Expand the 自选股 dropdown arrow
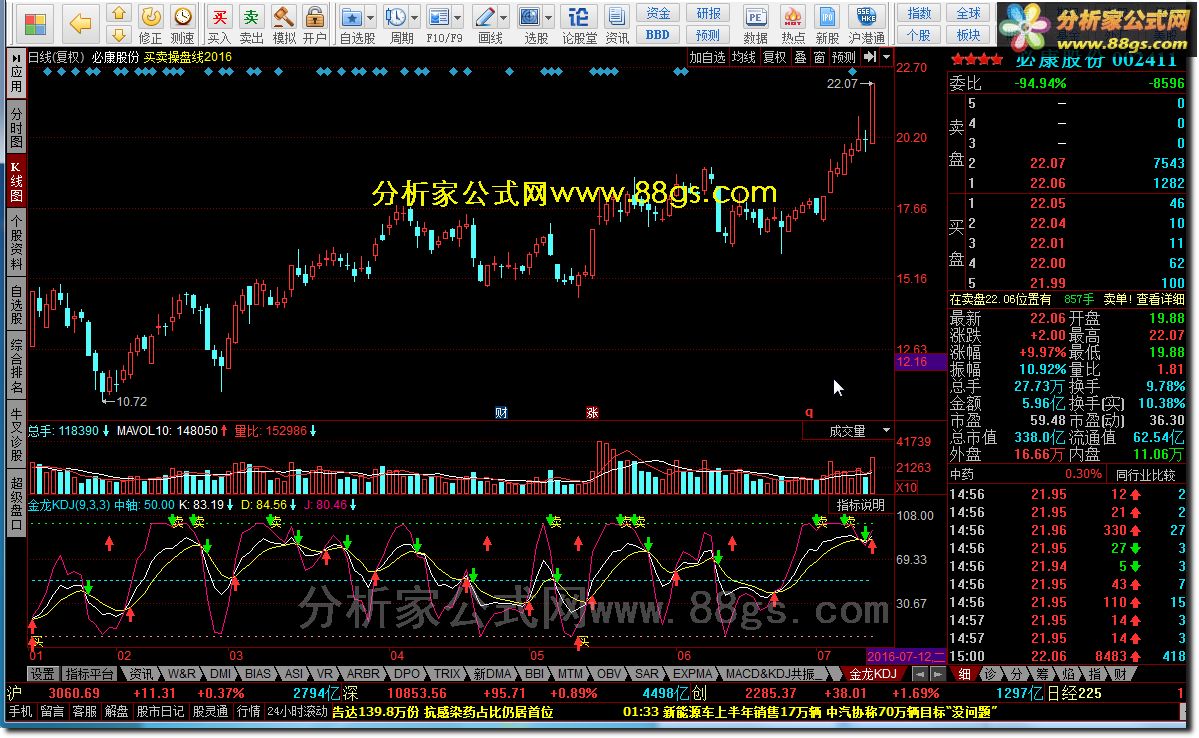1199x738 pixels. (x=371, y=18)
